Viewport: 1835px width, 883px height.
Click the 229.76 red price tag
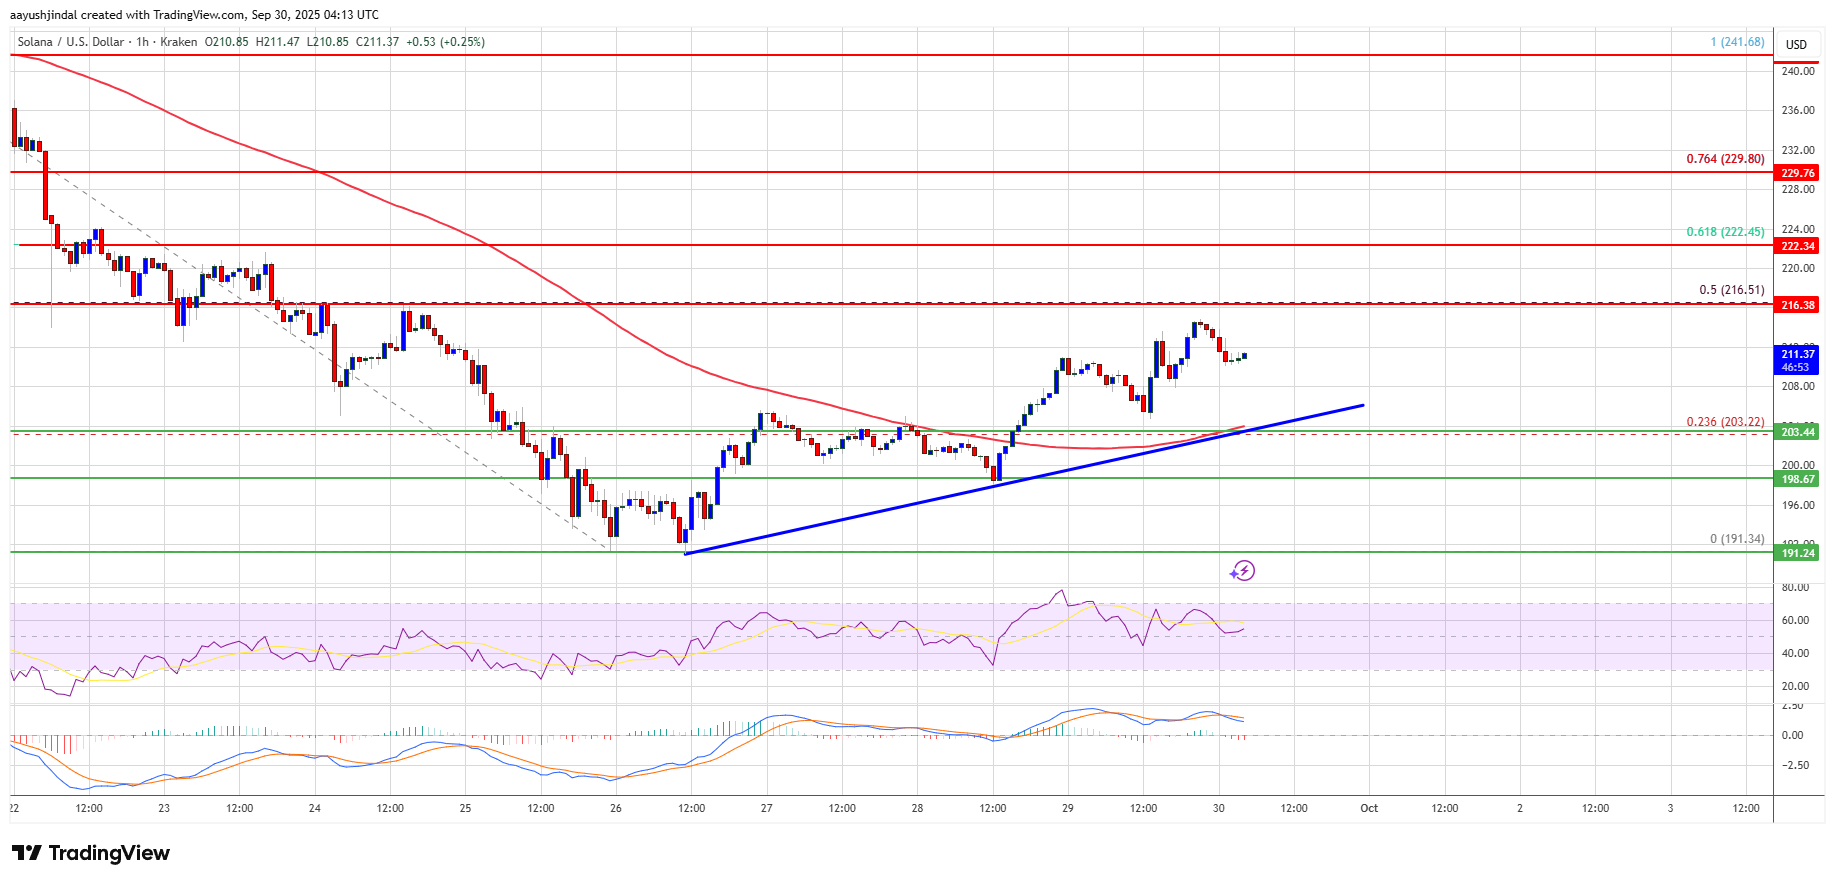click(x=1798, y=173)
